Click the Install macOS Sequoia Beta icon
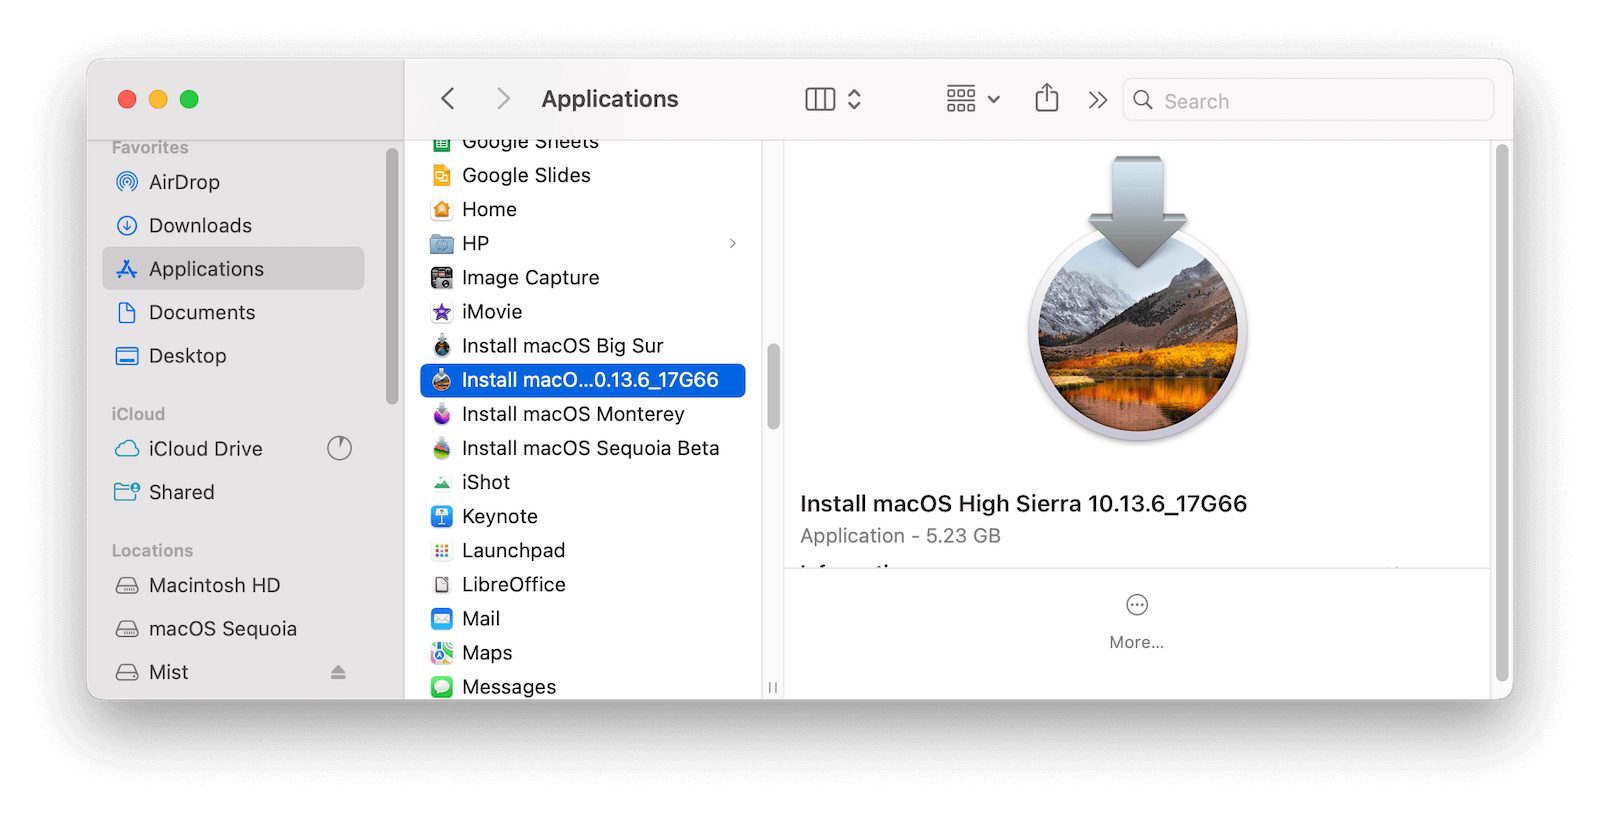The width and height of the screenshot is (1600, 814). [441, 448]
